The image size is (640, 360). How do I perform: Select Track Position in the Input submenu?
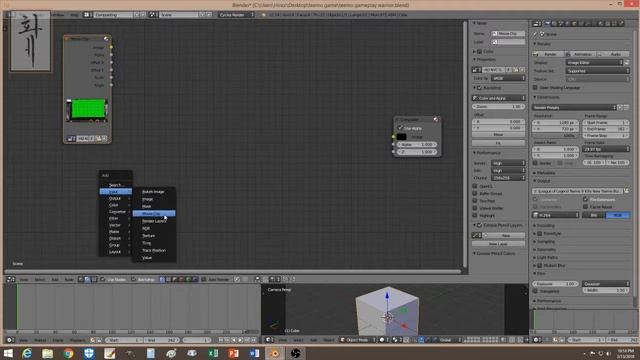[x=154, y=250]
